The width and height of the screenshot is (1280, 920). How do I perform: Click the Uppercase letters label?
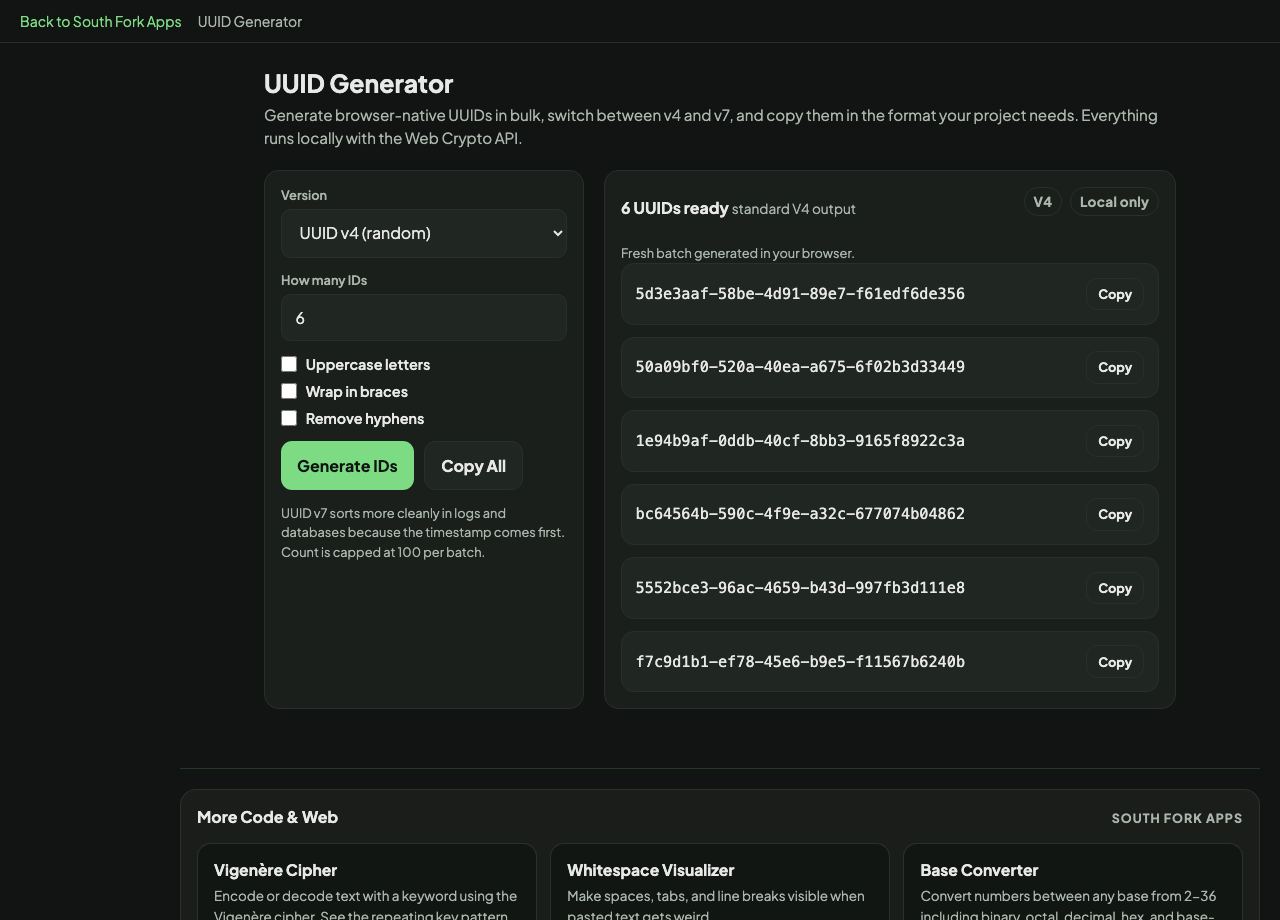click(368, 365)
